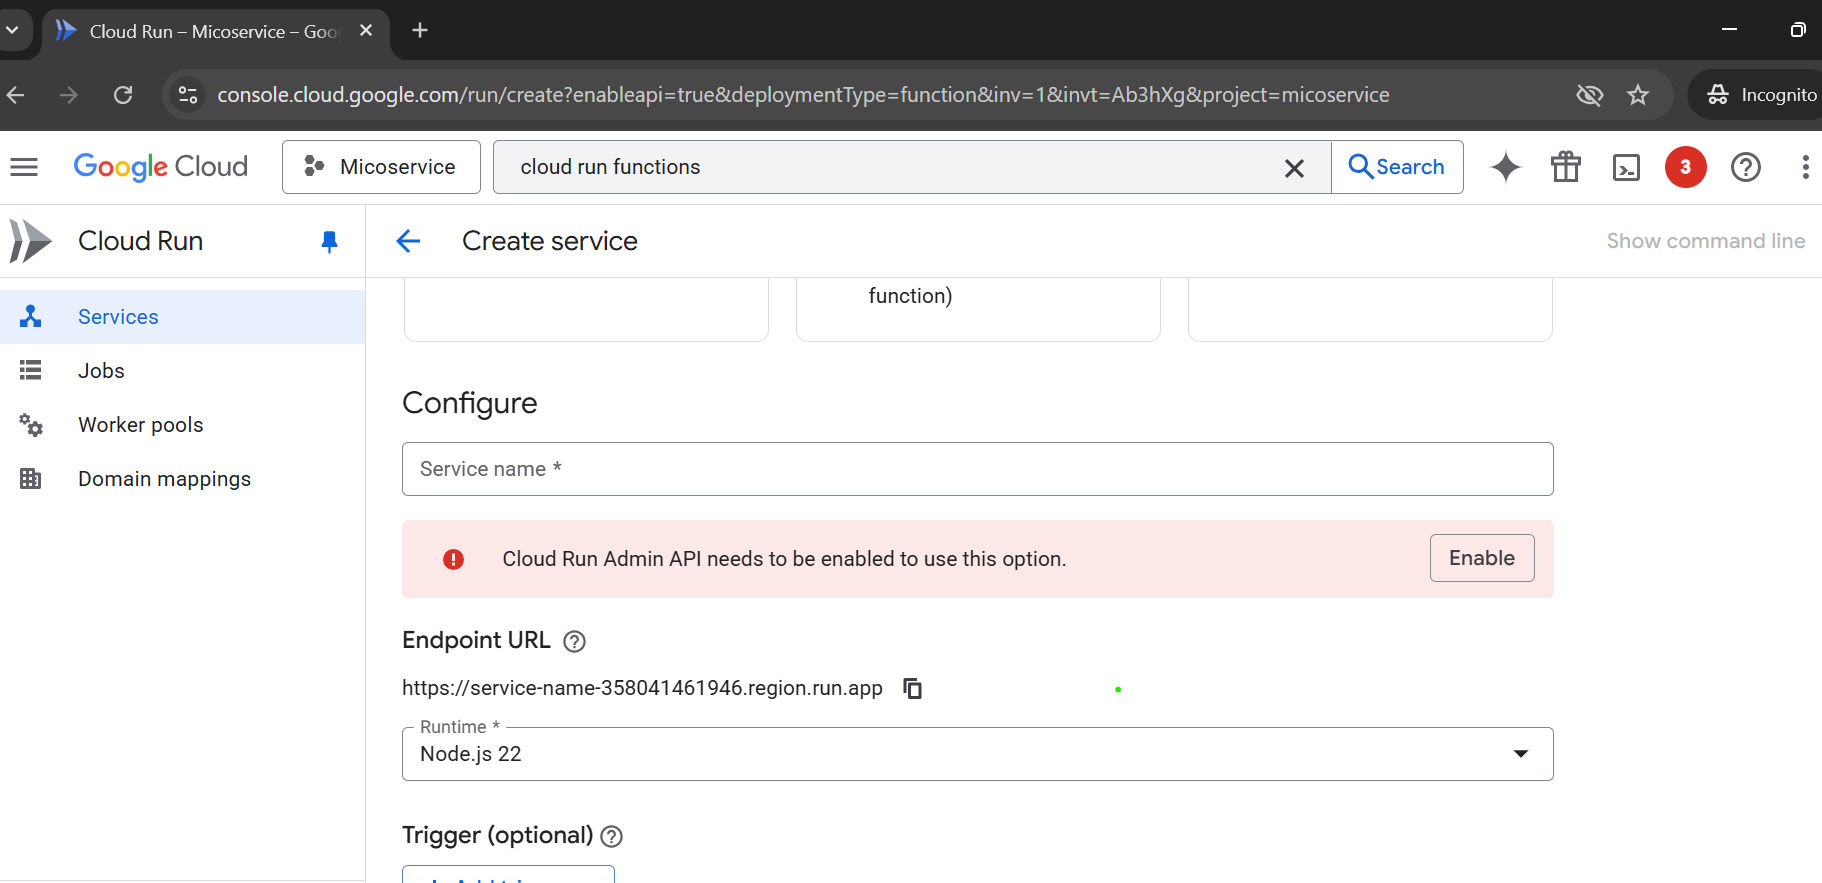Select Jobs in the sidebar
Image resolution: width=1822 pixels, height=883 pixels.
pyautogui.click(x=101, y=371)
